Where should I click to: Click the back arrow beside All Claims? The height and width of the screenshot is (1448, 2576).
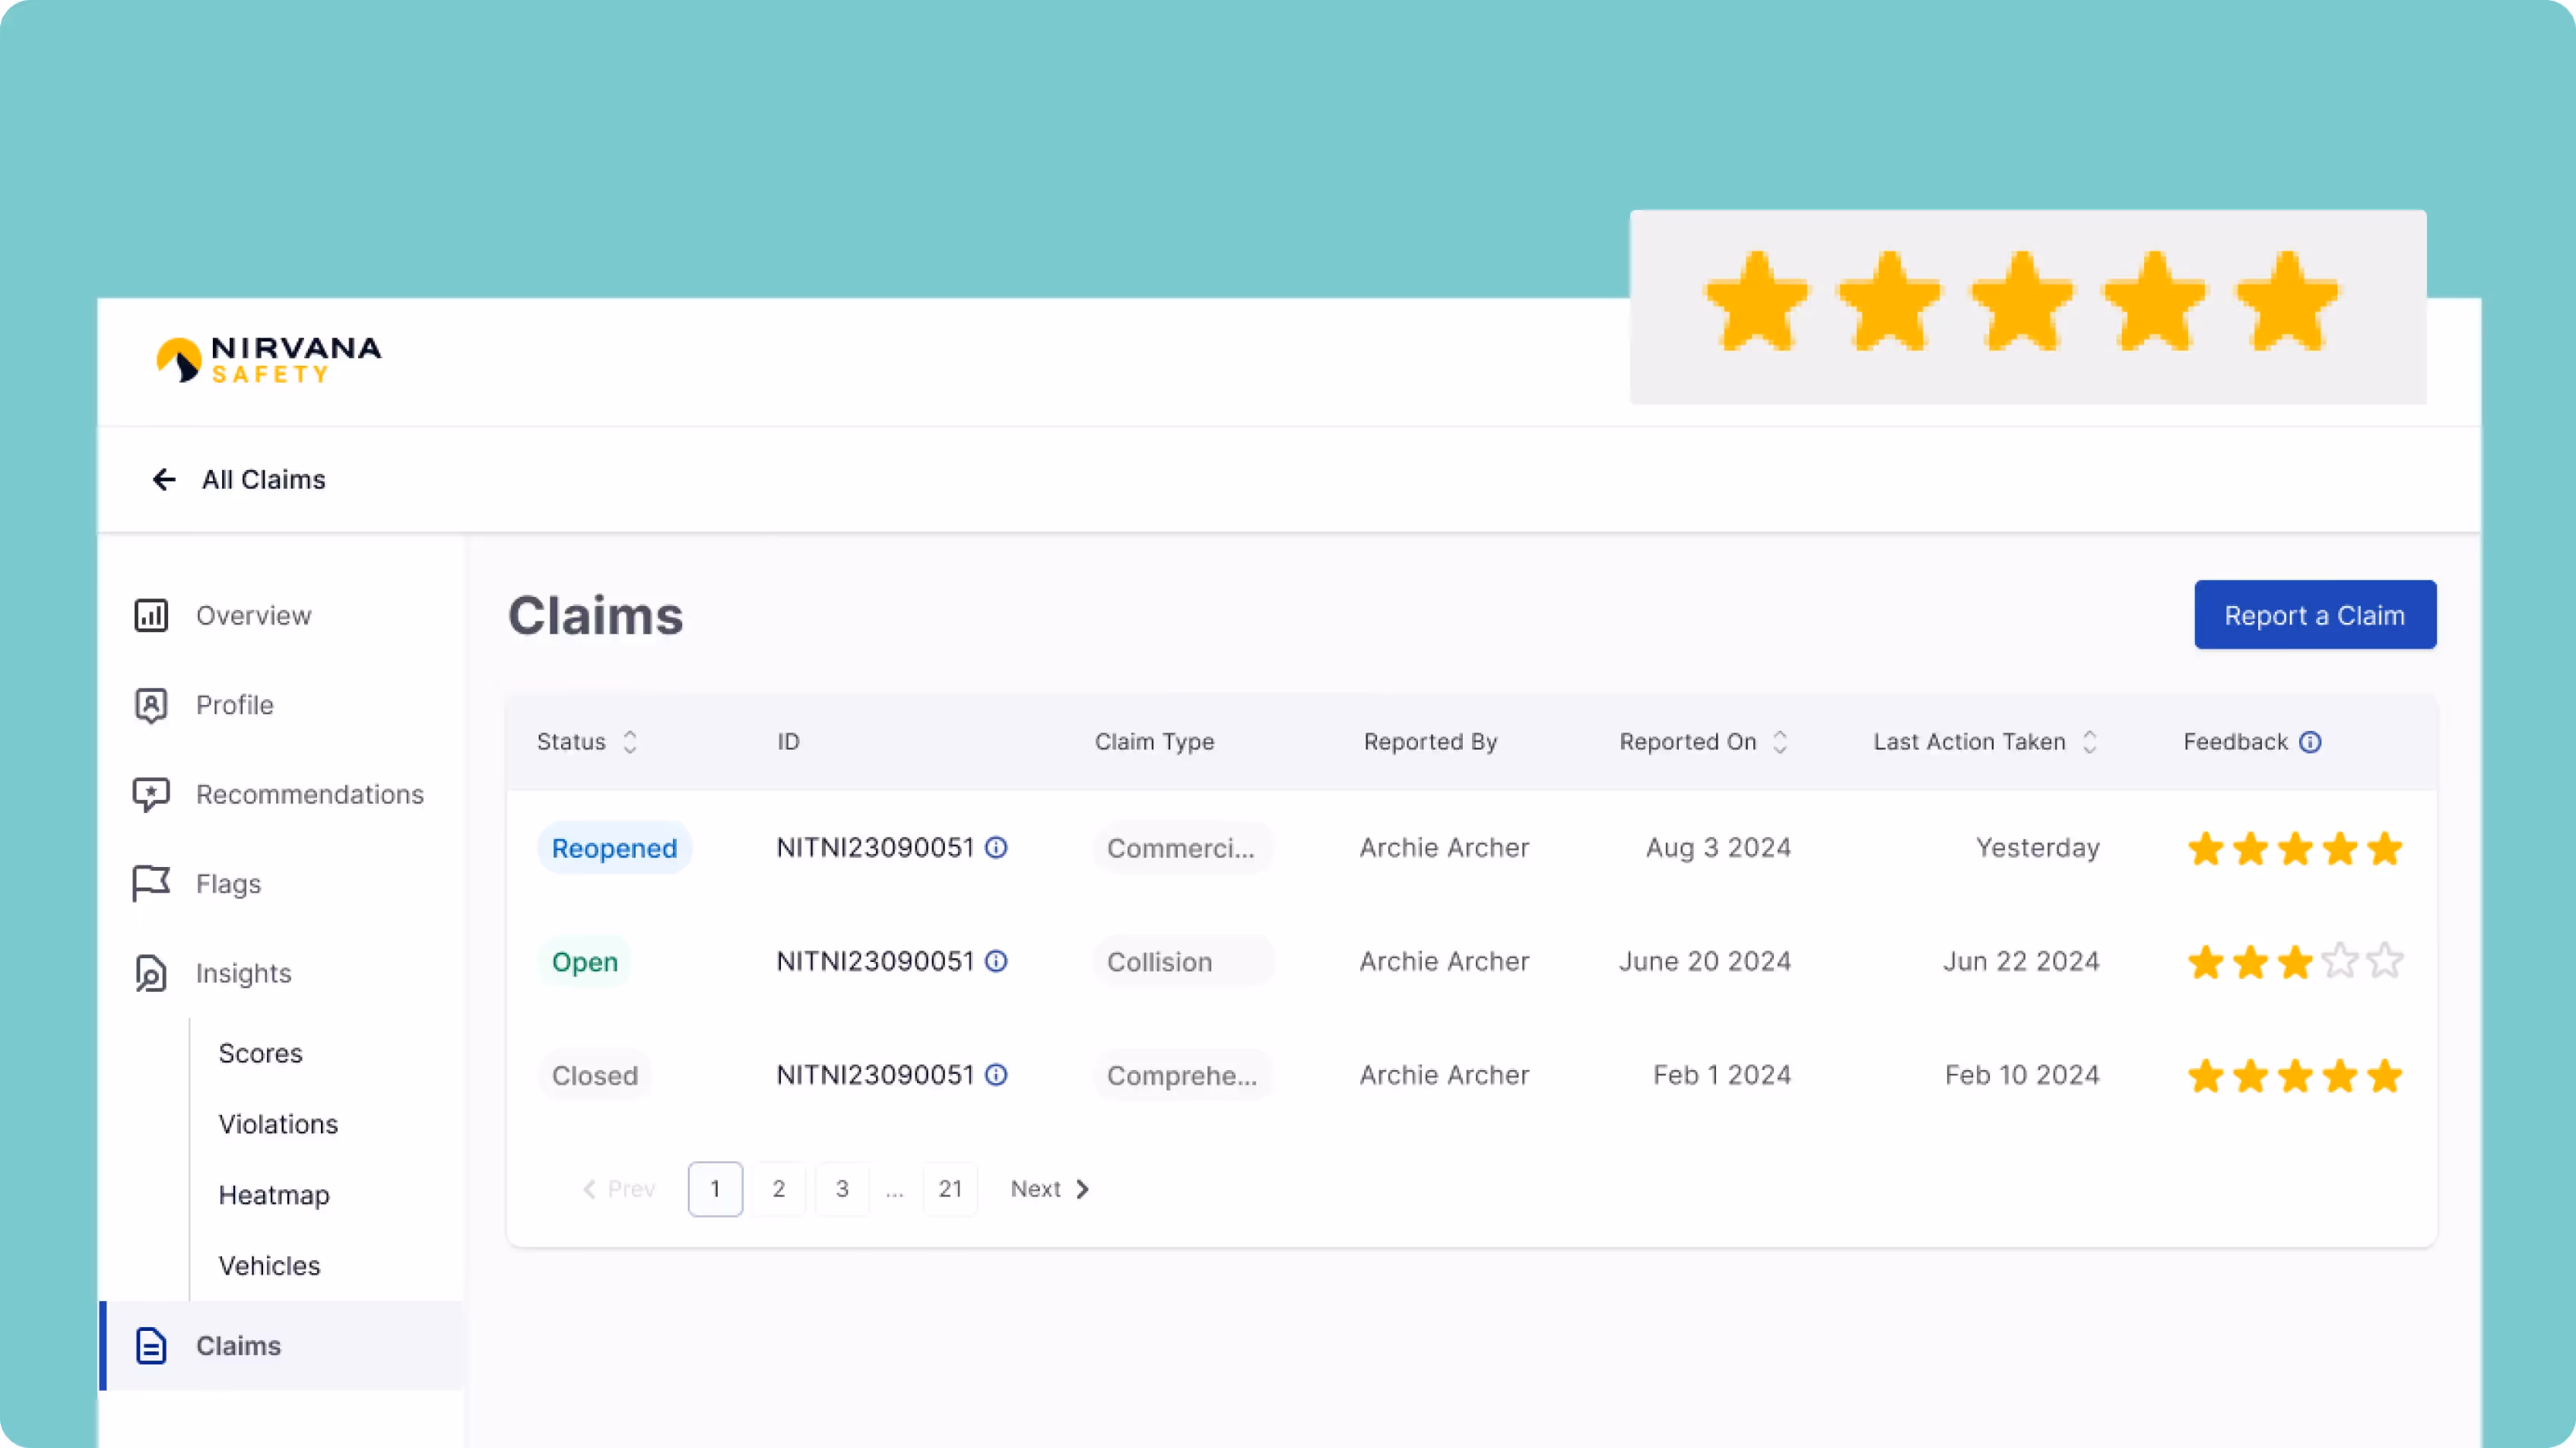(x=164, y=480)
